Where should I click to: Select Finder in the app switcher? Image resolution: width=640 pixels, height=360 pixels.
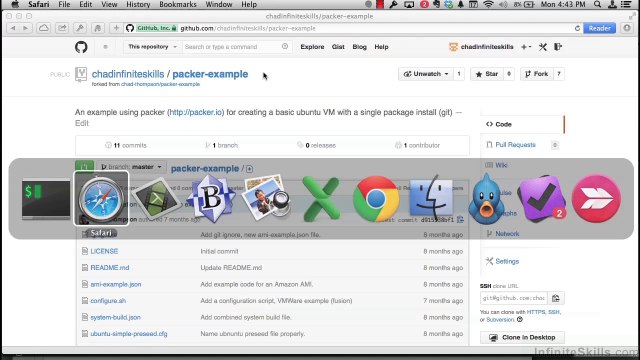coord(431,198)
